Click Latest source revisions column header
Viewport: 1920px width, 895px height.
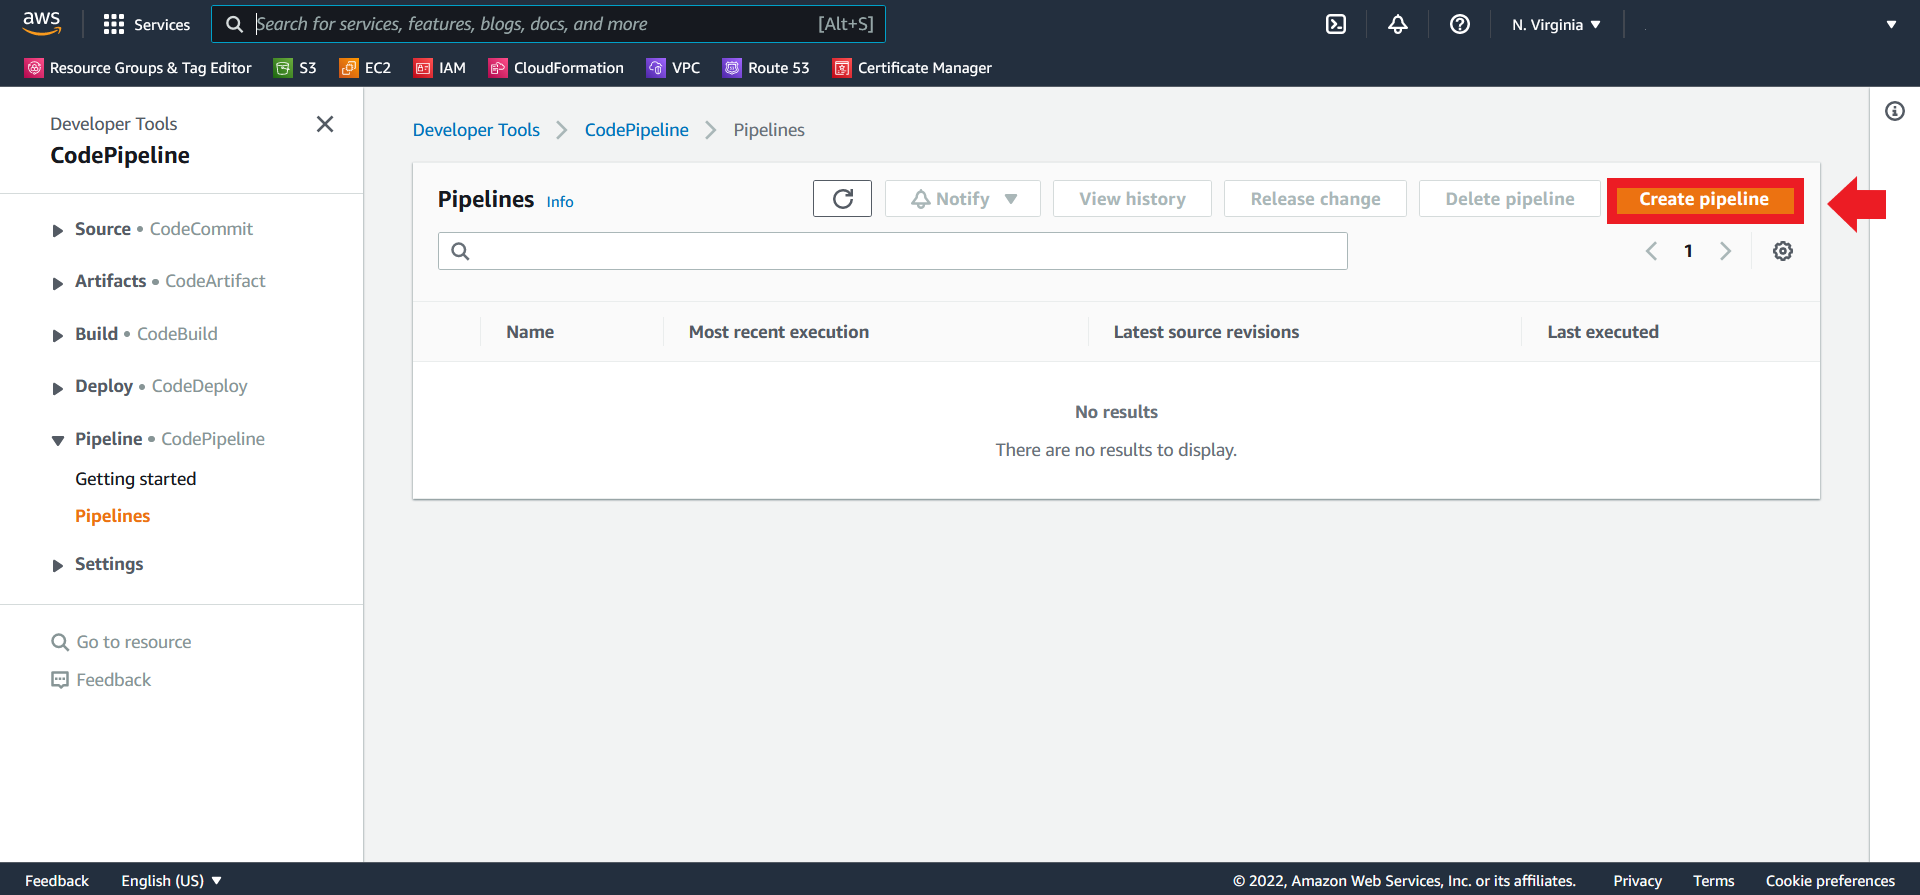pyautogui.click(x=1206, y=332)
